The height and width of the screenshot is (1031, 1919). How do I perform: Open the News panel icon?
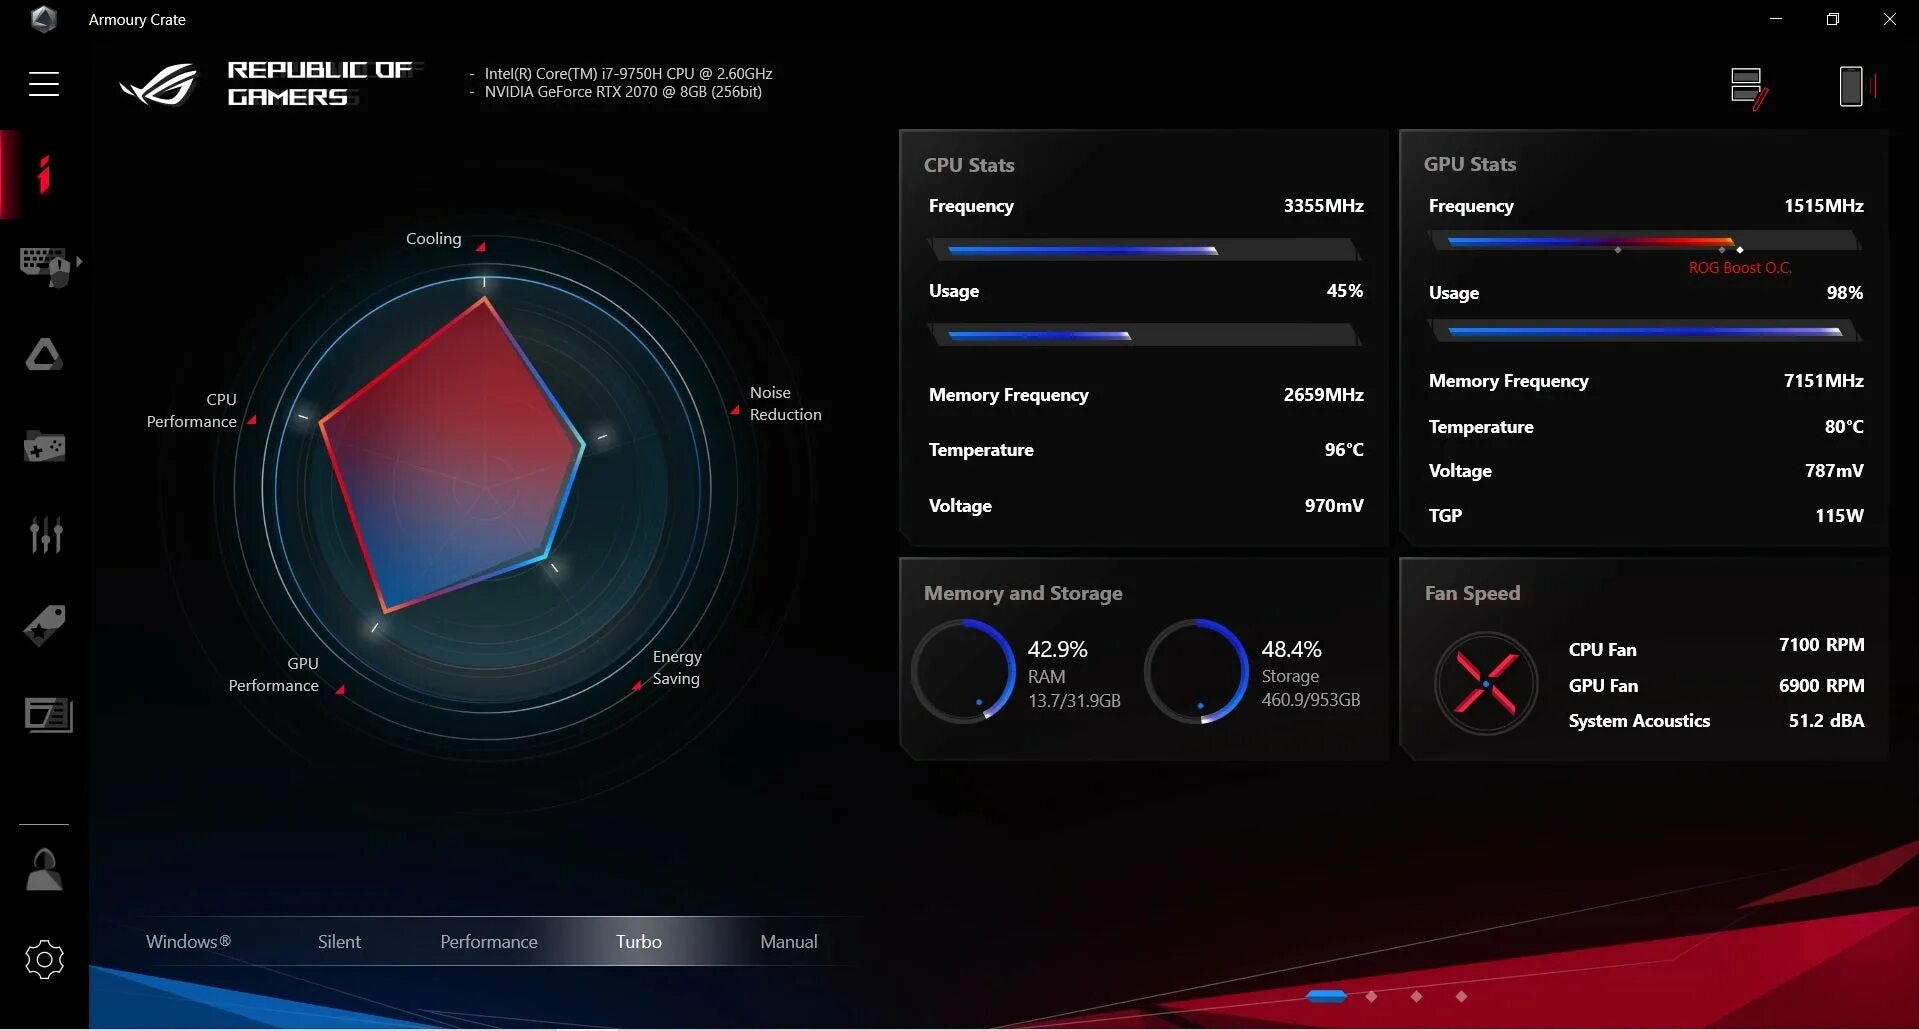tap(48, 715)
